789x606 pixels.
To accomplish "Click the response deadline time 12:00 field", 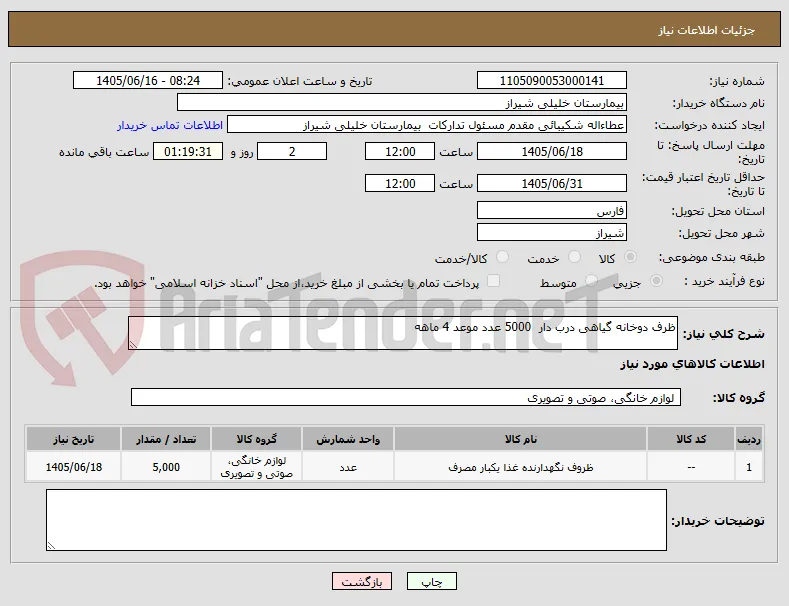I will (400, 152).
